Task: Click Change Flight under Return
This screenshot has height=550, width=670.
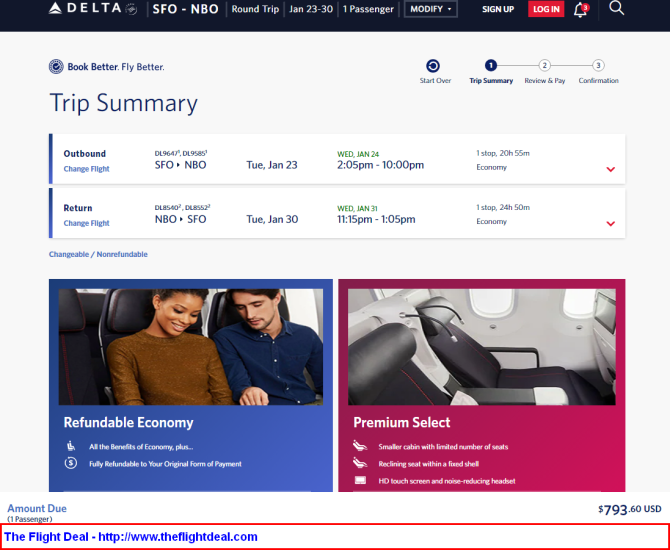Action: 87,223
